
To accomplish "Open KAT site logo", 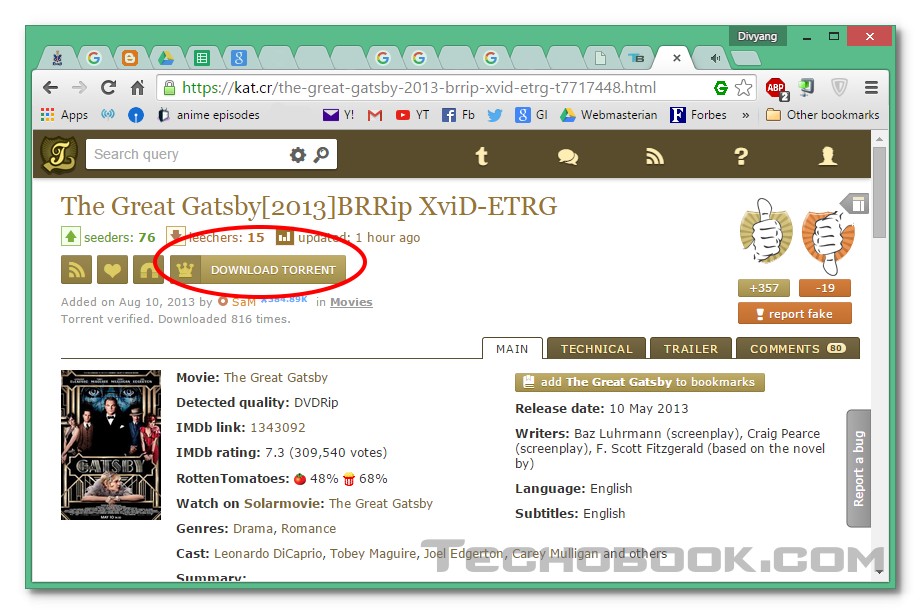I will pos(59,155).
